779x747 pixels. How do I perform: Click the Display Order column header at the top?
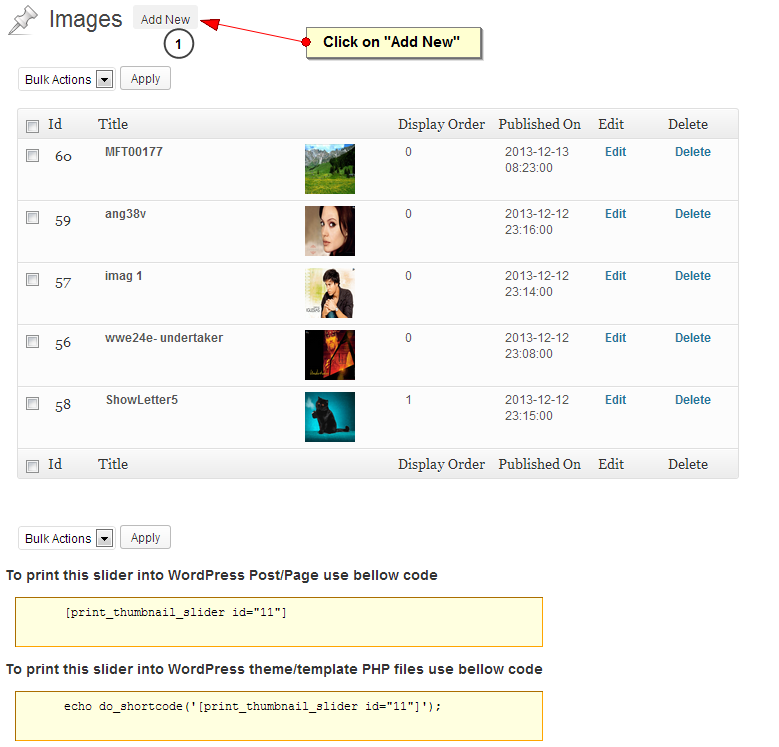click(x=441, y=124)
